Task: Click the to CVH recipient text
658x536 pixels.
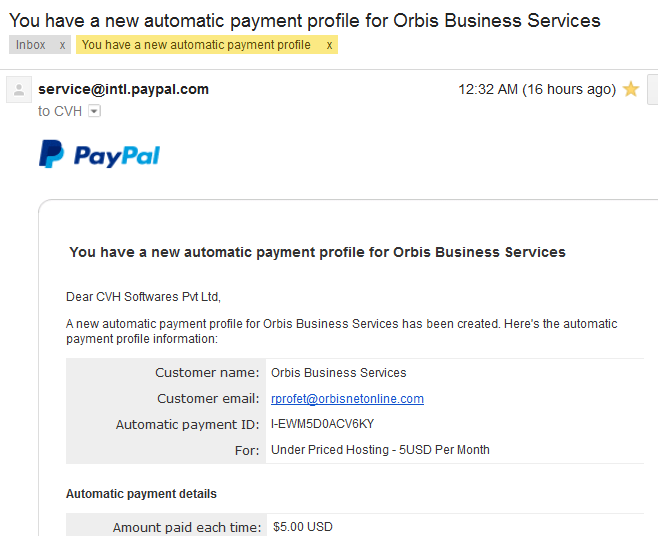Action: [60, 111]
